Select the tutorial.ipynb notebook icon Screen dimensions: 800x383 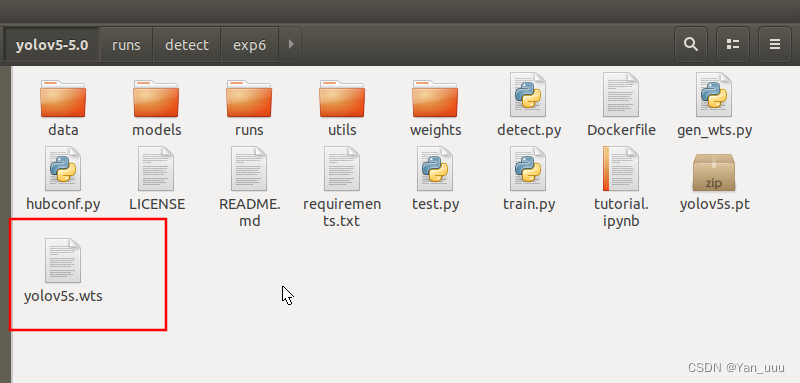[x=621, y=169]
